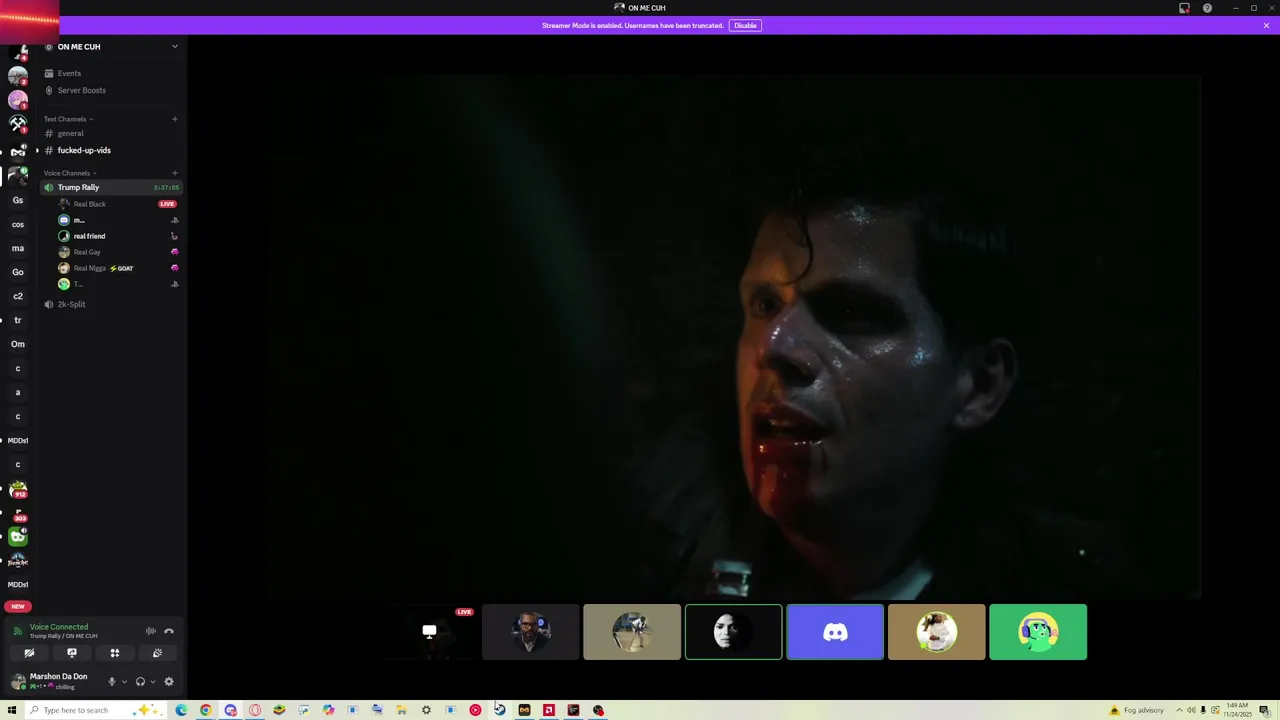Click 'Voice Connected' status text
The image size is (1280, 720).
click(59, 627)
